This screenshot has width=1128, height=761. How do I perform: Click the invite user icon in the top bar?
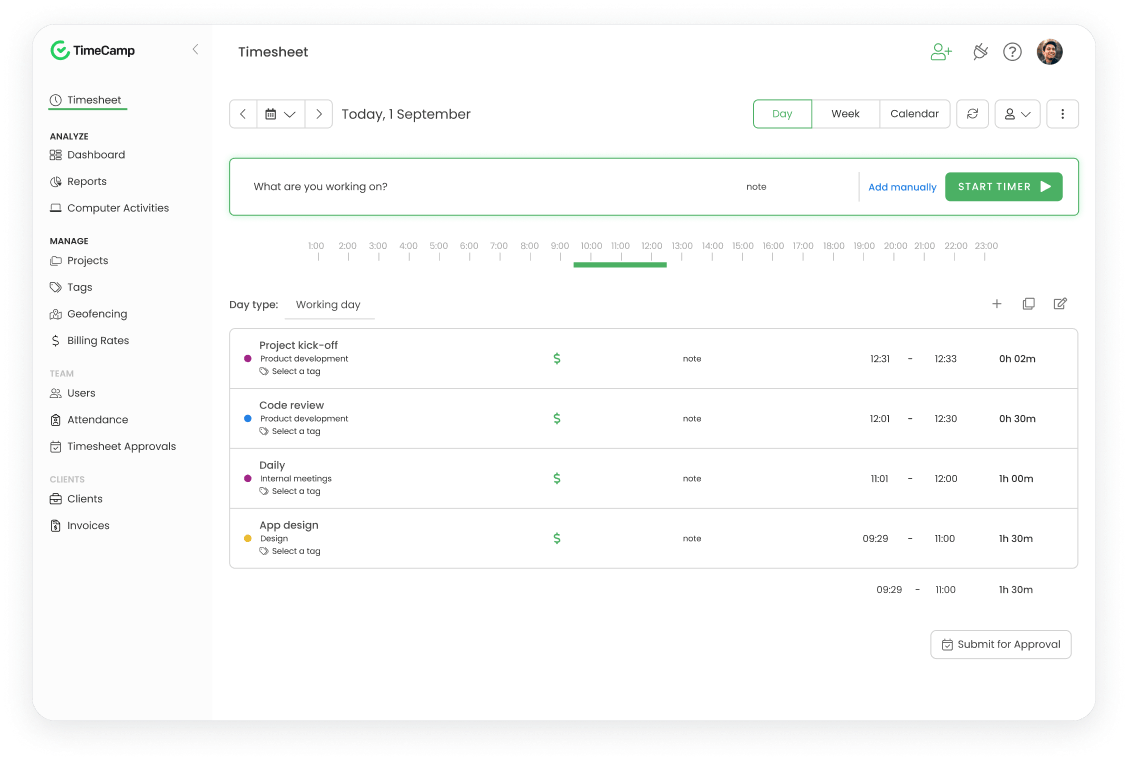(941, 51)
